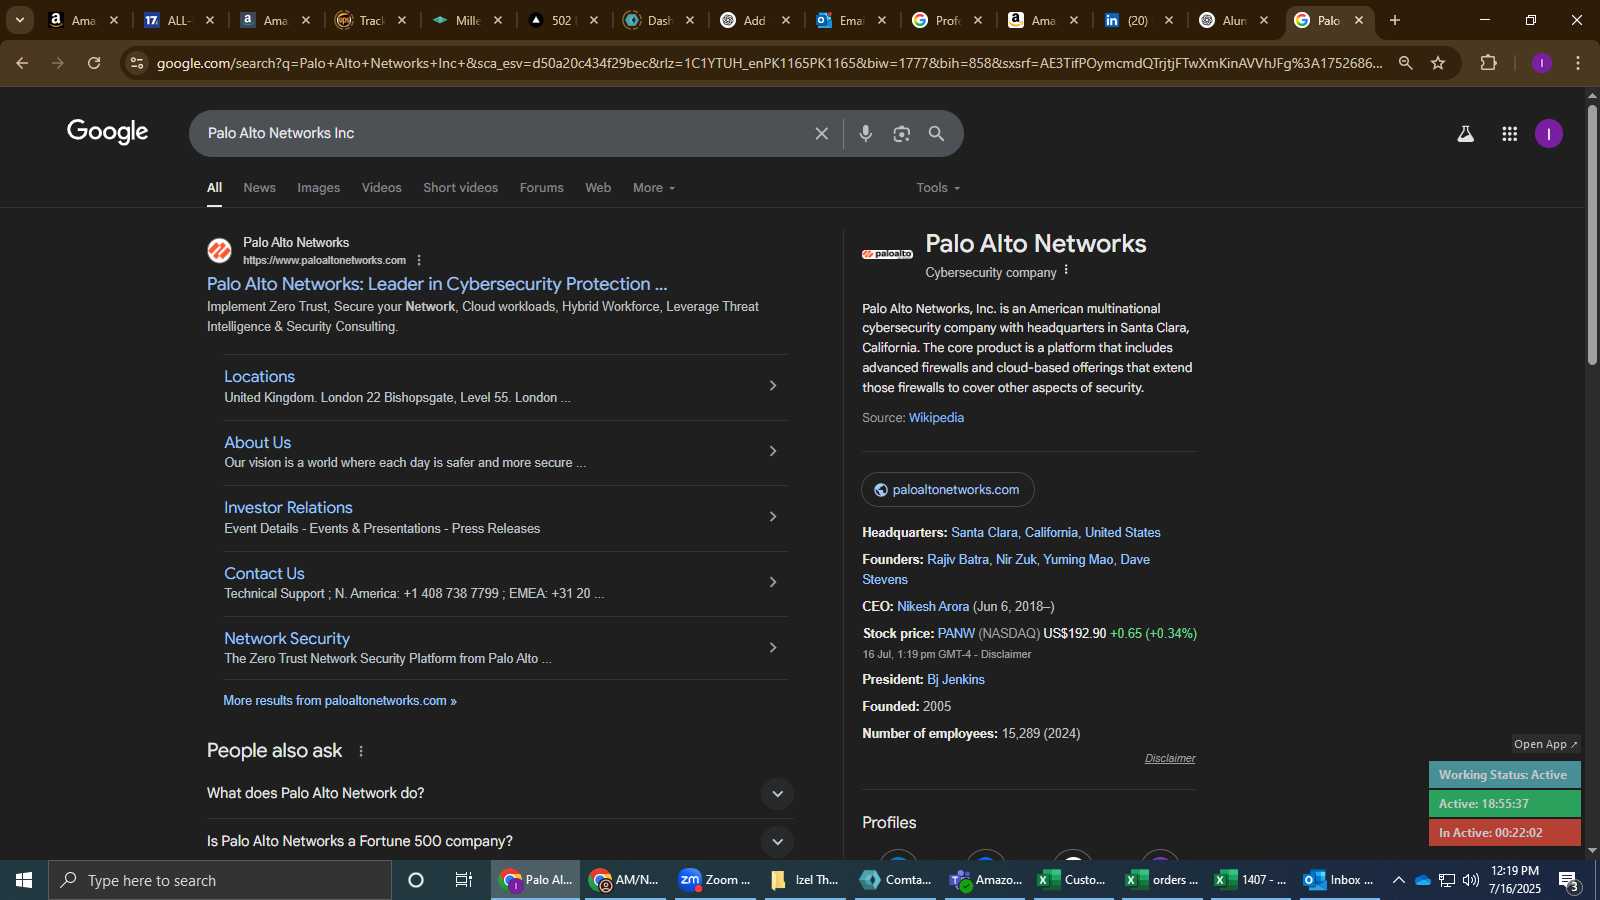
Task: Expand 'Is Palo Alto Networks a Fortune 500' question
Action: [777, 842]
